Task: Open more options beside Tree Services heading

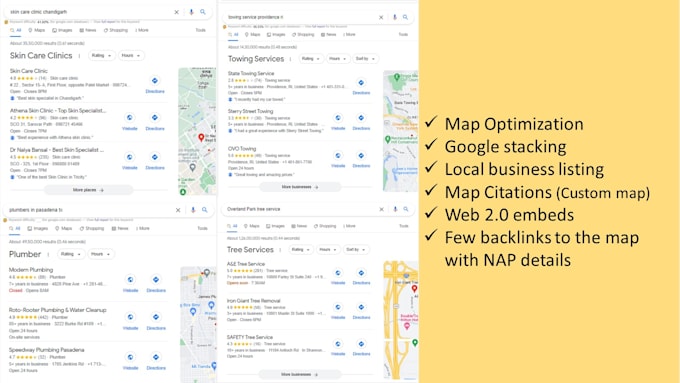Action: (x=280, y=250)
